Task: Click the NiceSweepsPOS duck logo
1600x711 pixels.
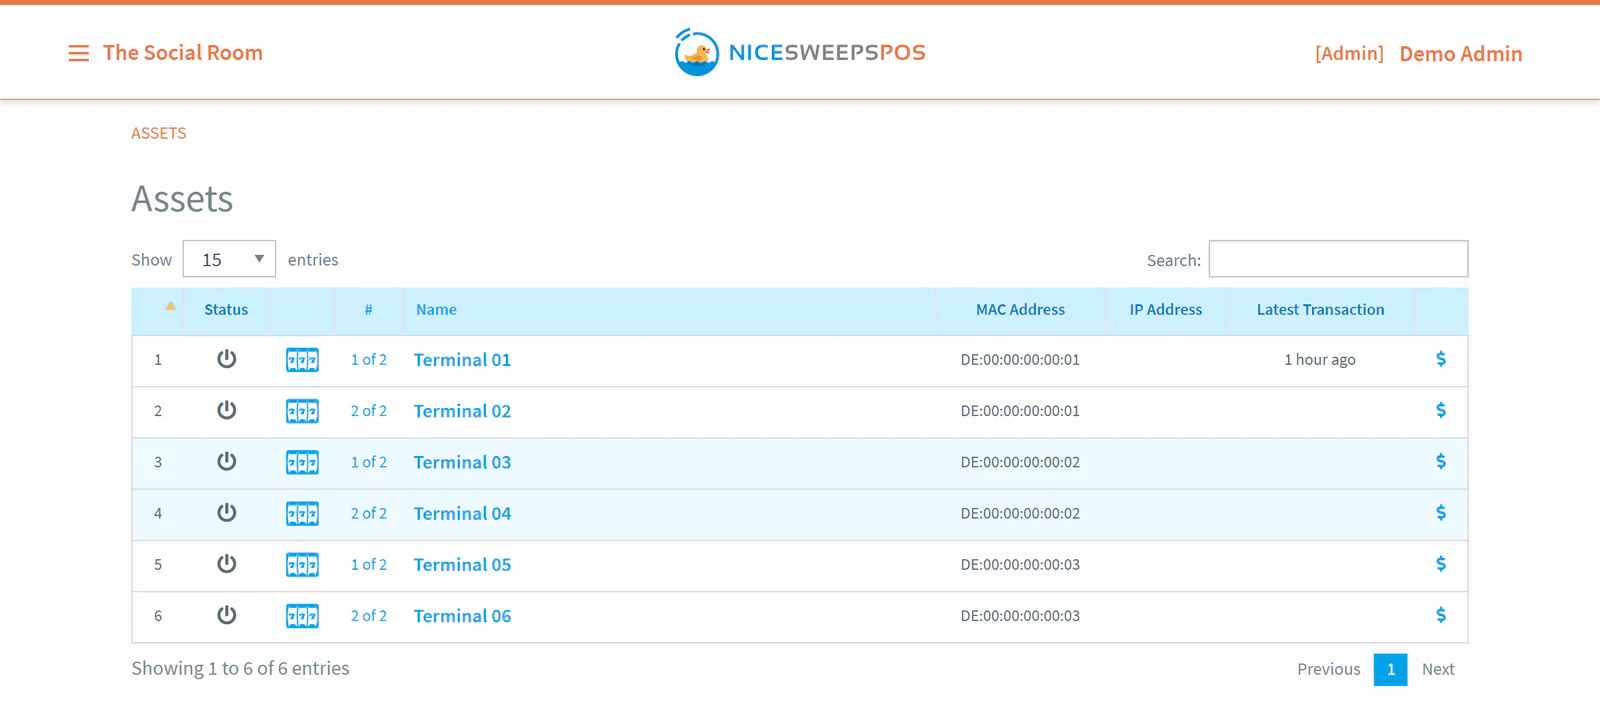Action: 697,52
